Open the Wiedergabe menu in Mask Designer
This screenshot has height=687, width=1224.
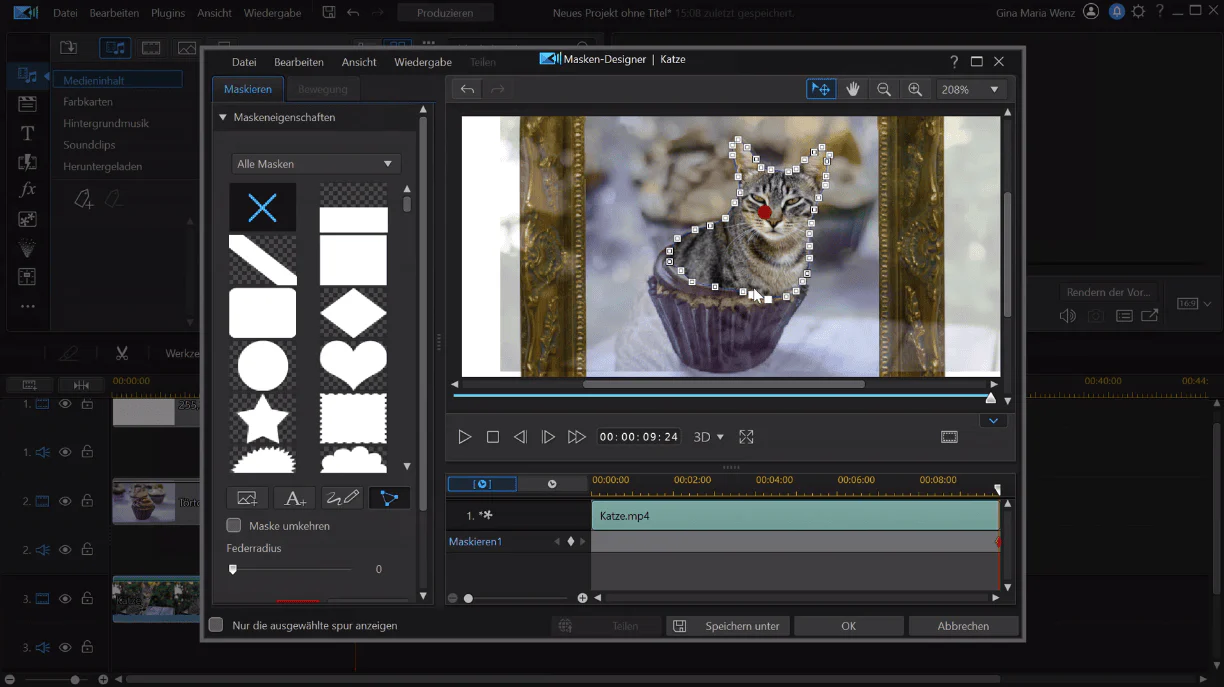coord(423,62)
